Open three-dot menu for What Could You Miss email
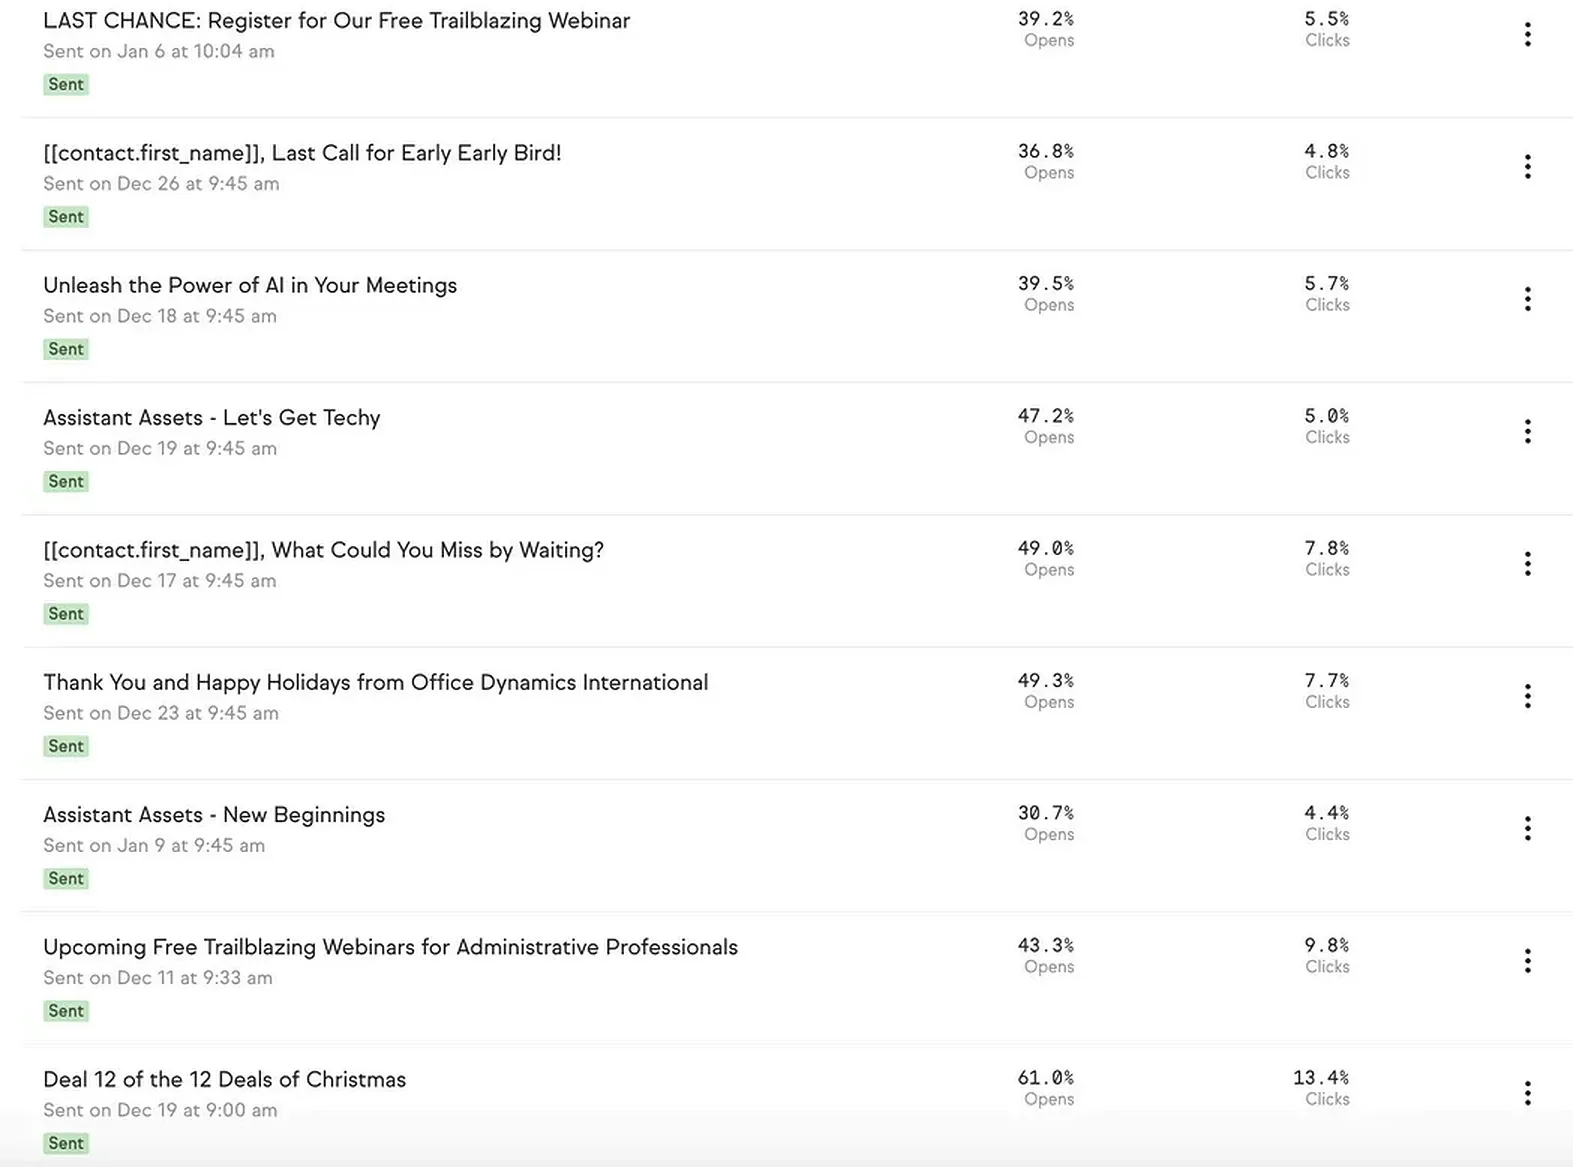Viewport: 1573px width, 1167px height. [x=1527, y=564]
